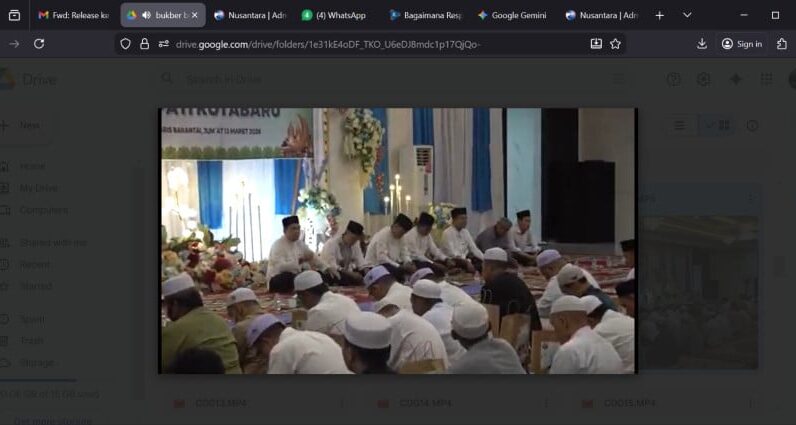The image size is (796, 425).
Task: Open the Firefox downloads panel
Action: click(x=702, y=44)
